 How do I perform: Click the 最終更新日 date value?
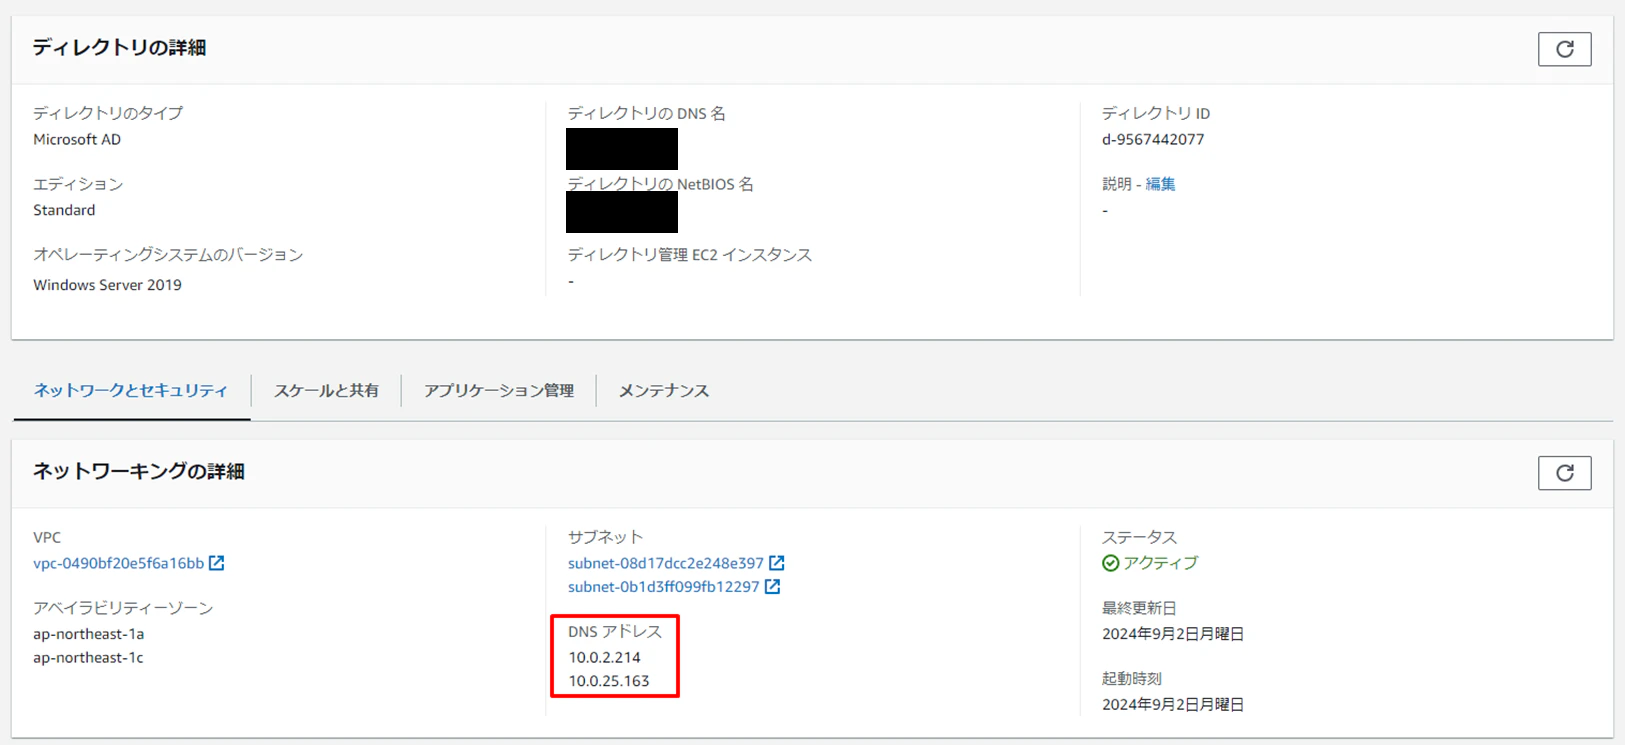[x=1173, y=634]
